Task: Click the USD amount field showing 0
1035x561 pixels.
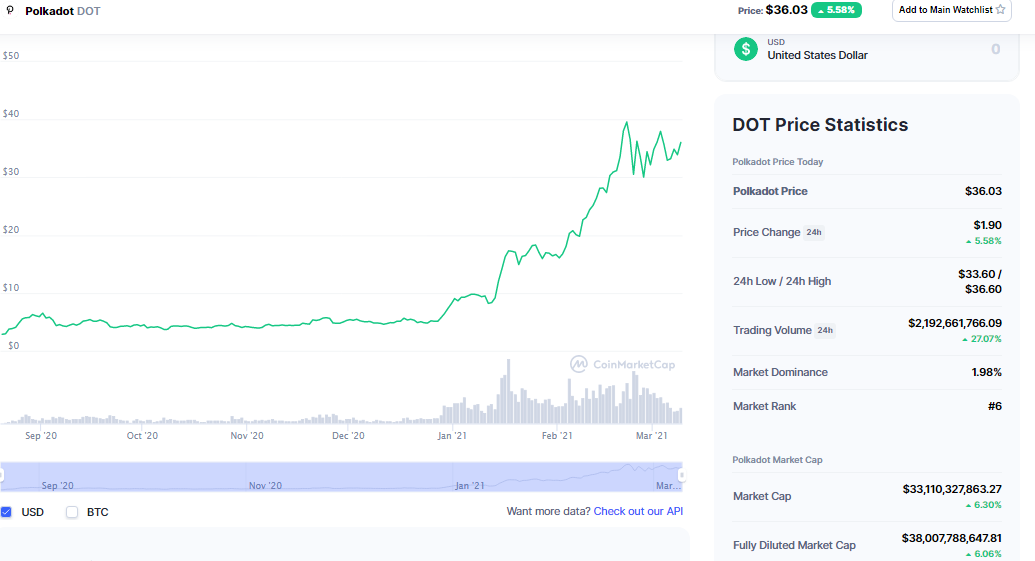Action: click(995, 49)
